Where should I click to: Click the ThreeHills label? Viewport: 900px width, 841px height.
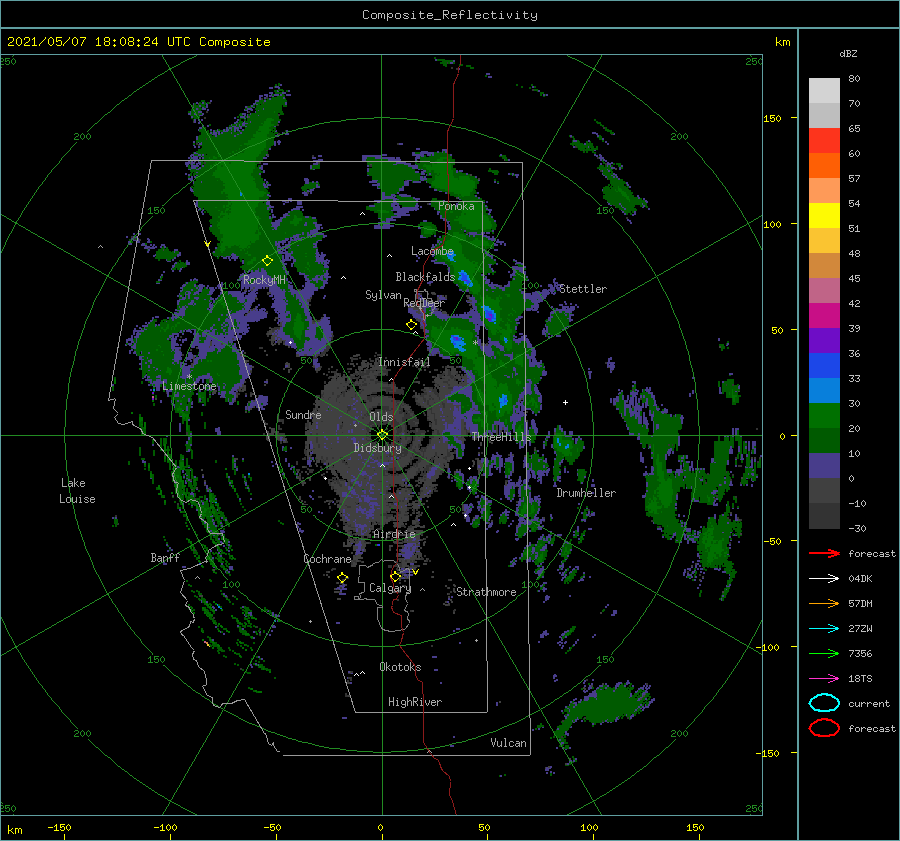pos(501,437)
